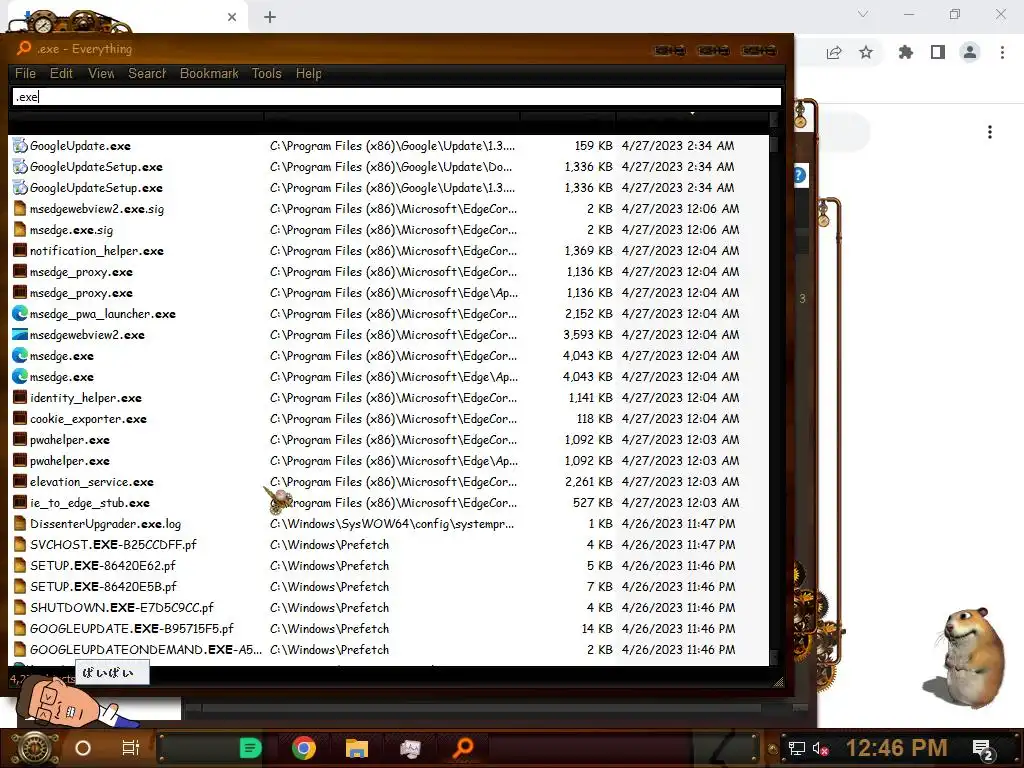Click the horizontal scrollbar below Everything window
This screenshot has height=768, width=1024.
click(481, 707)
